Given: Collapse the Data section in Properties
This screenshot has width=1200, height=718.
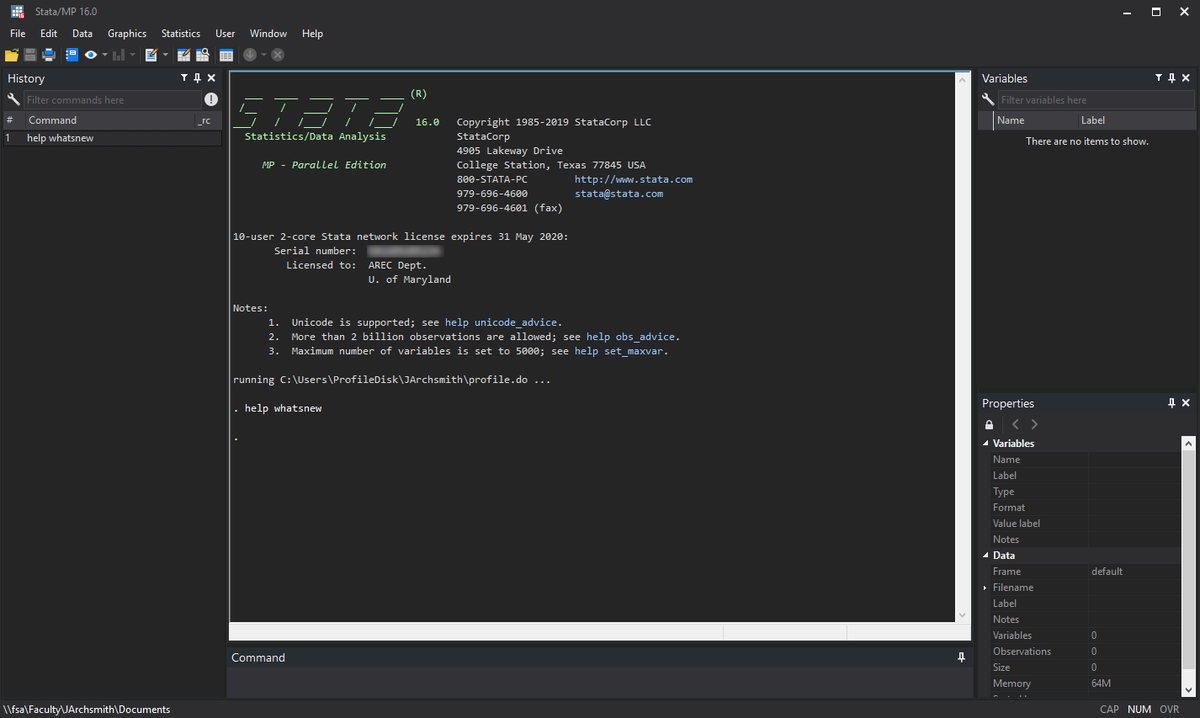Looking at the screenshot, I should point(985,555).
